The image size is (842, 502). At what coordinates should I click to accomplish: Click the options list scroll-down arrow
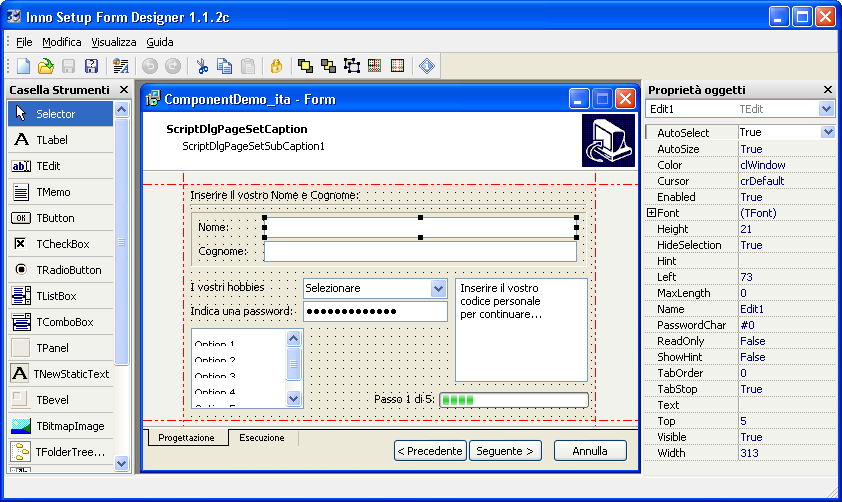293,398
